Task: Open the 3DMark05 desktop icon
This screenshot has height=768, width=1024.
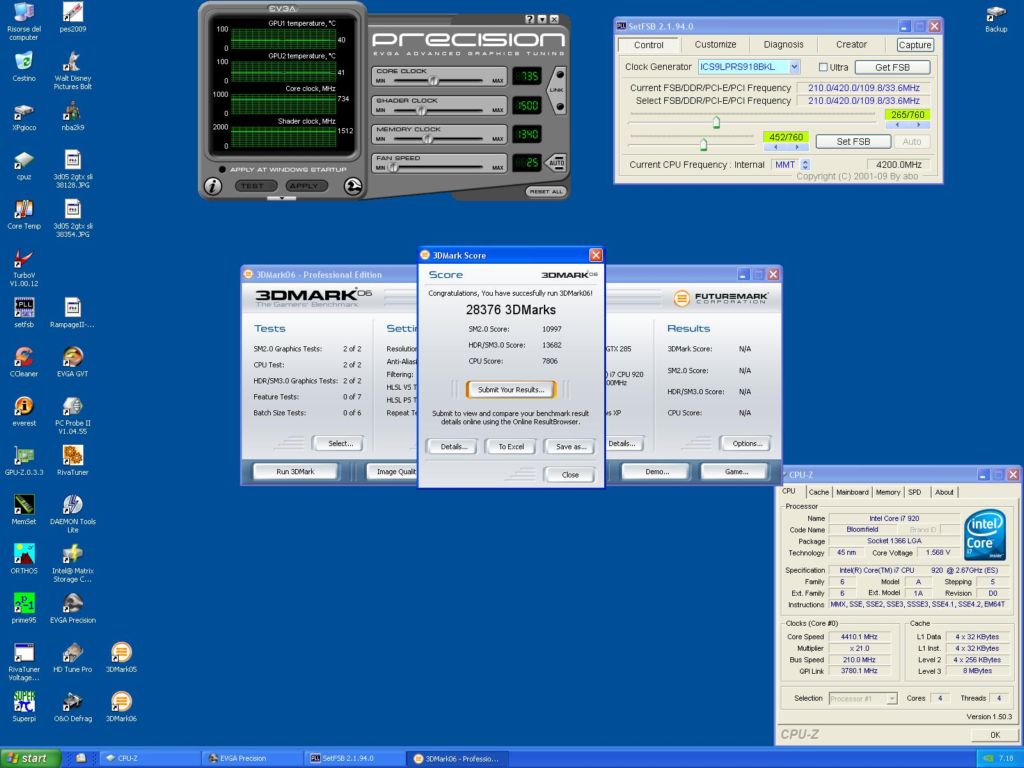Action: click(x=121, y=657)
